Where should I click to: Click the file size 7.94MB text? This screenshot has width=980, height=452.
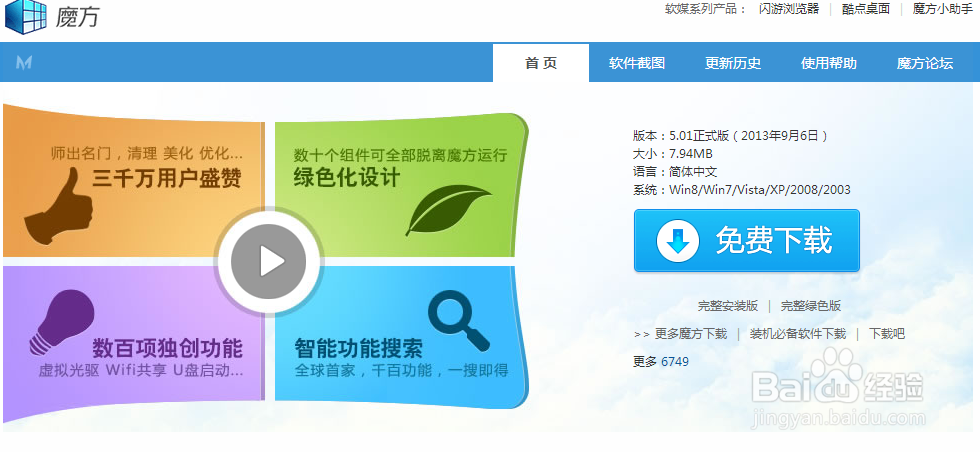(691, 154)
